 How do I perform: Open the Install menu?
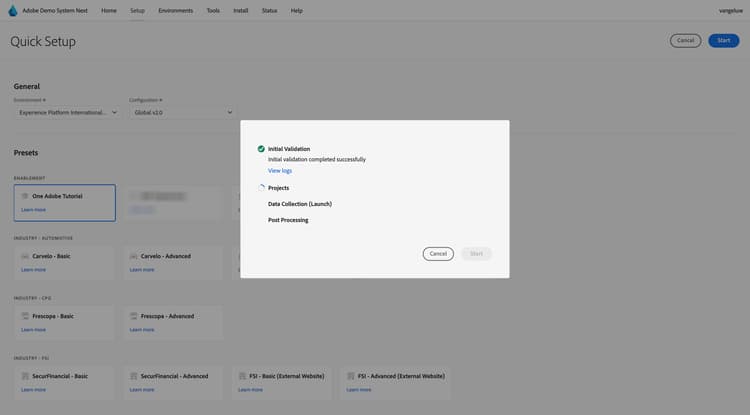pyautogui.click(x=241, y=11)
